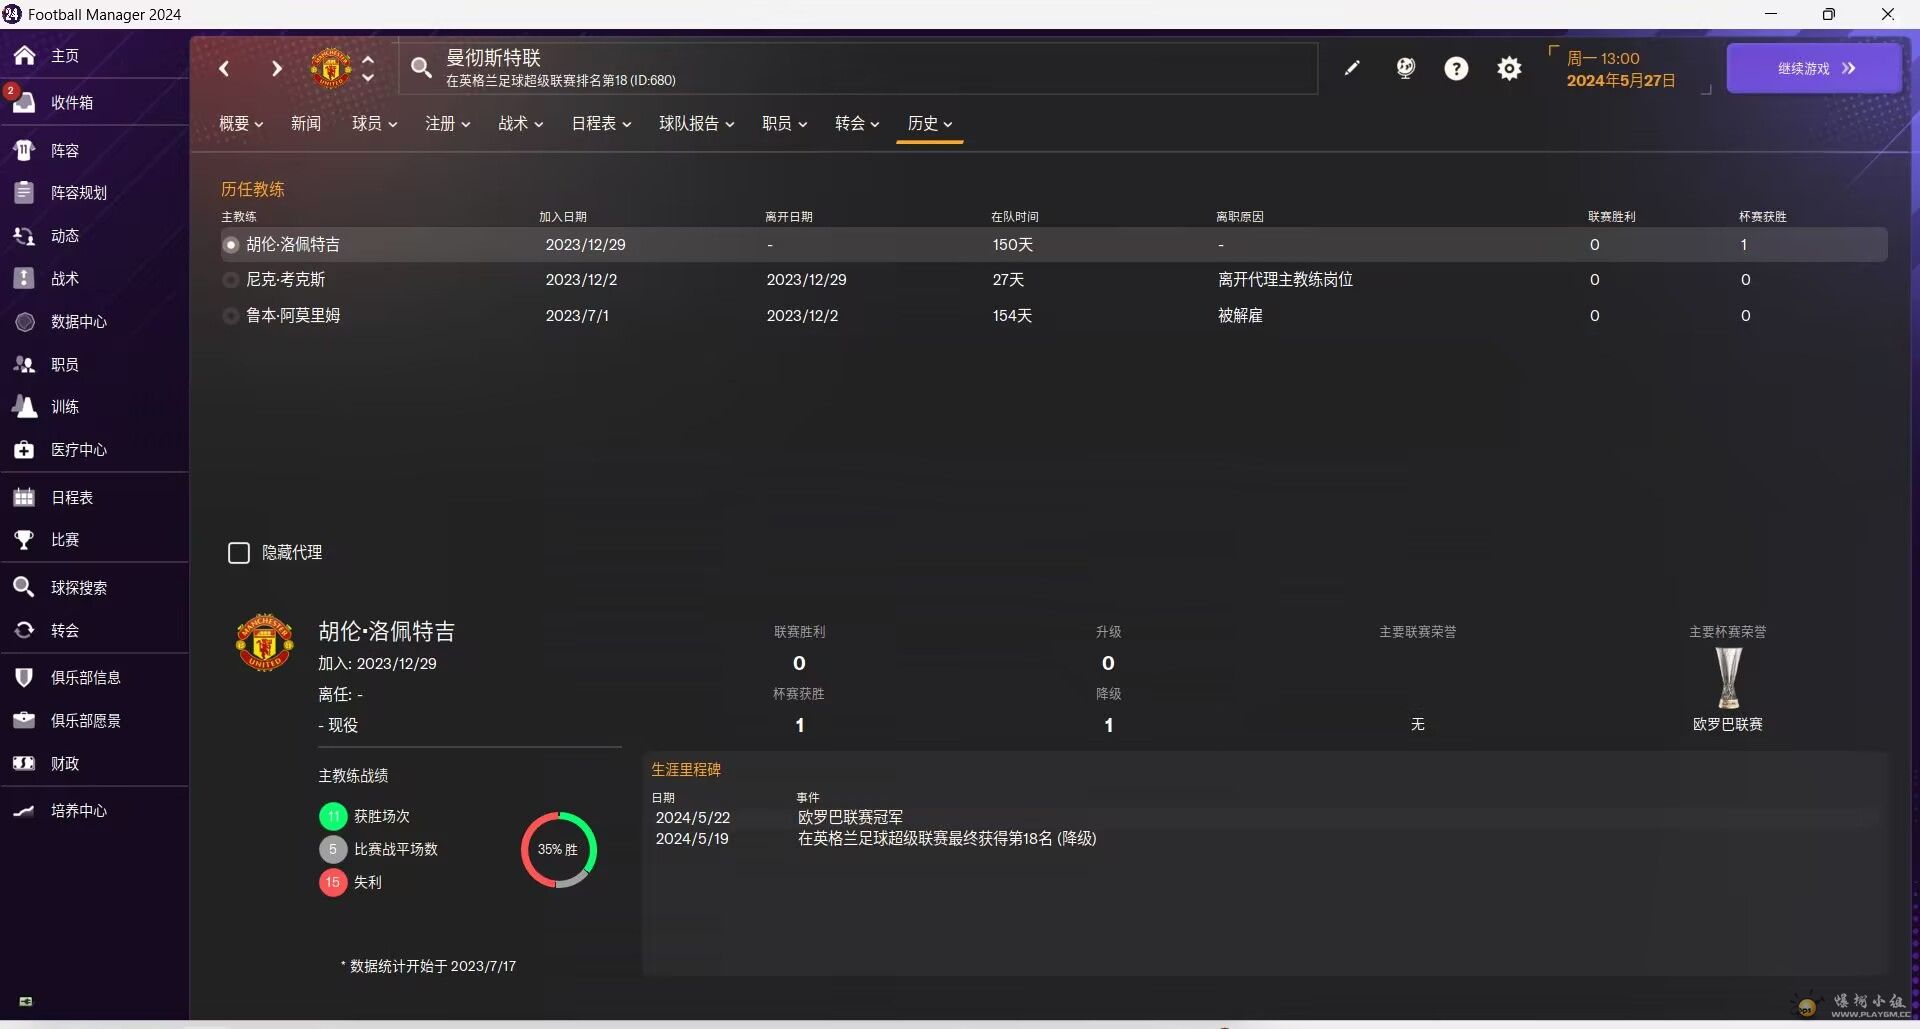The width and height of the screenshot is (1920, 1029).
Task: Select radio for 胡伦·洛佩特吉 row
Action: [231, 245]
